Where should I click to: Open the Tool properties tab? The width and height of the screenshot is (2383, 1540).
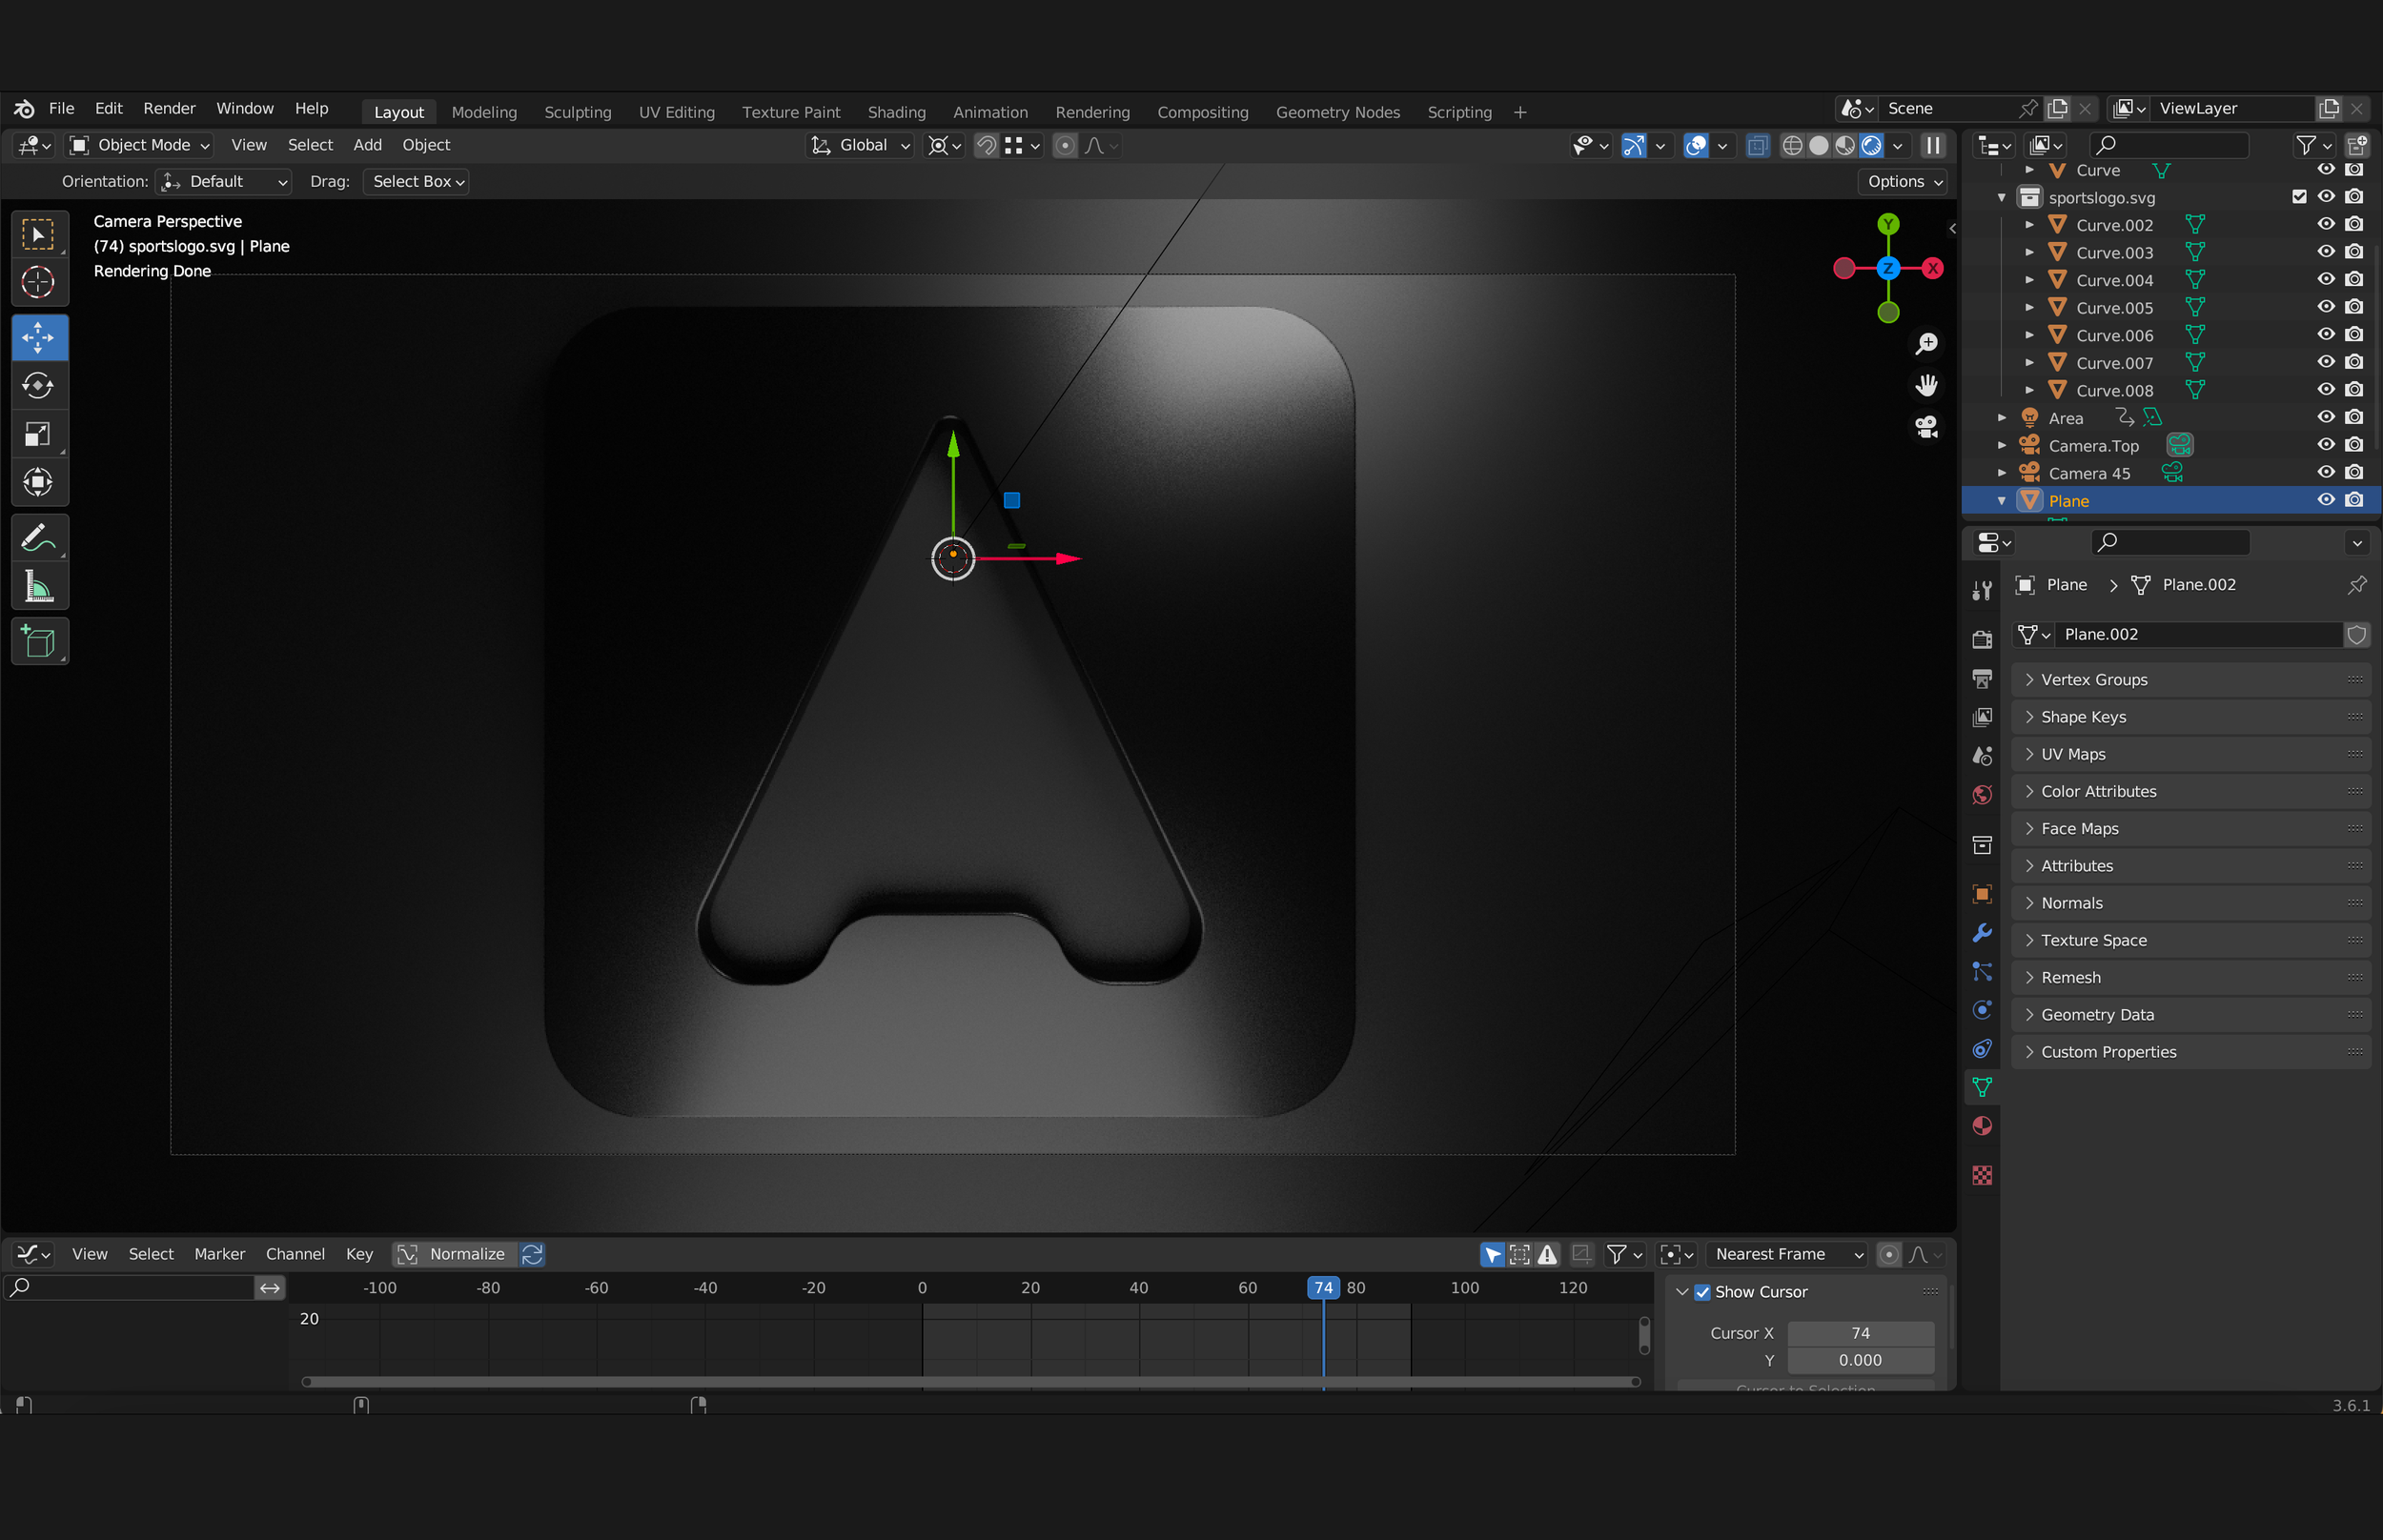tap(1982, 590)
